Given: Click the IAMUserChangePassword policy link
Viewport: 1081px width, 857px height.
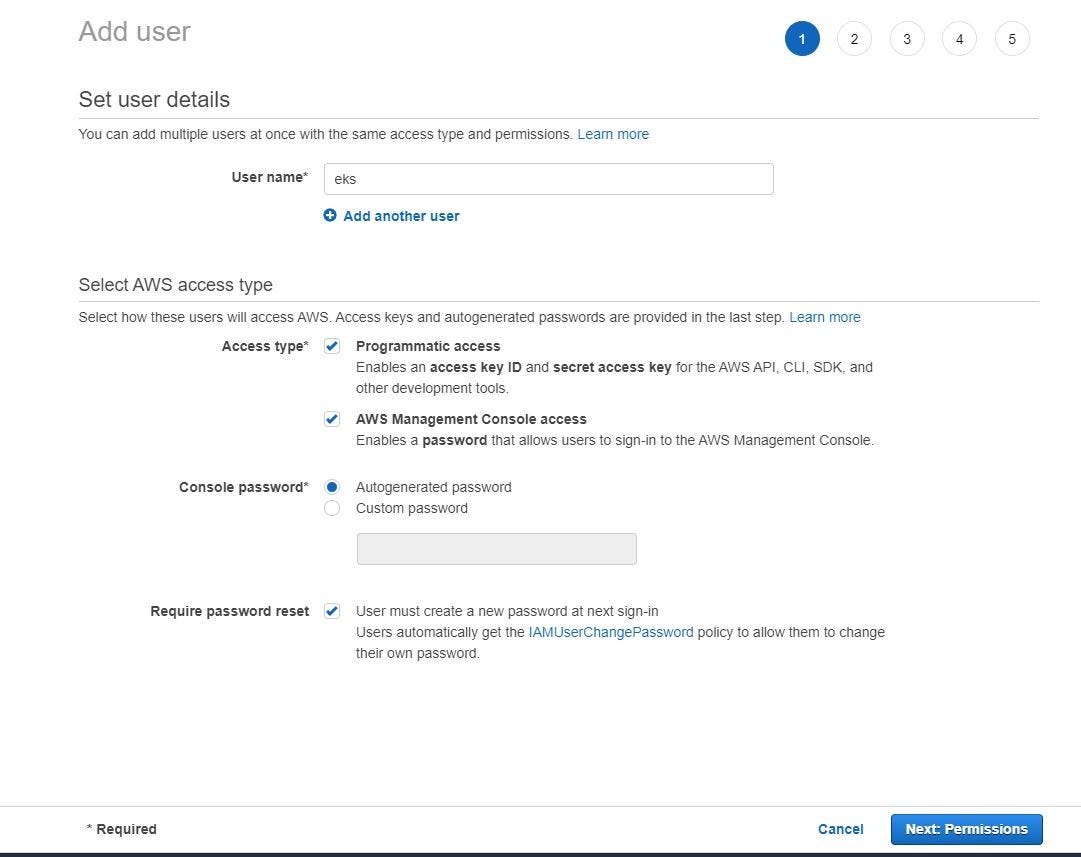Looking at the screenshot, I should coord(610,631).
